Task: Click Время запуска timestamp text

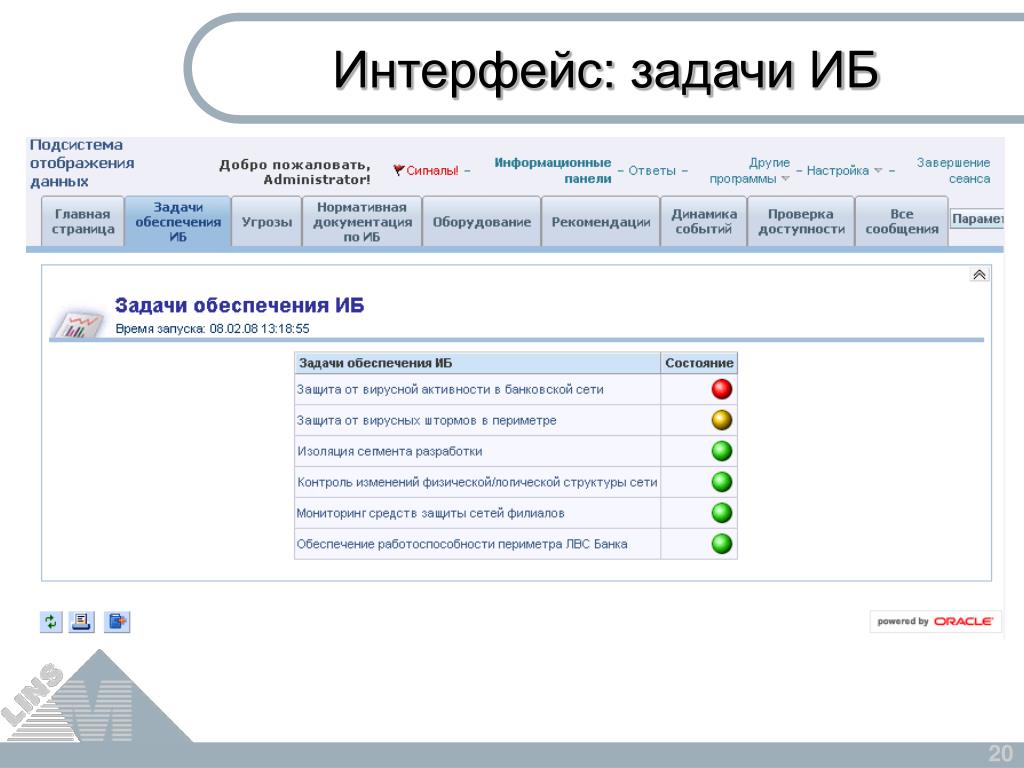Action: click(x=212, y=328)
